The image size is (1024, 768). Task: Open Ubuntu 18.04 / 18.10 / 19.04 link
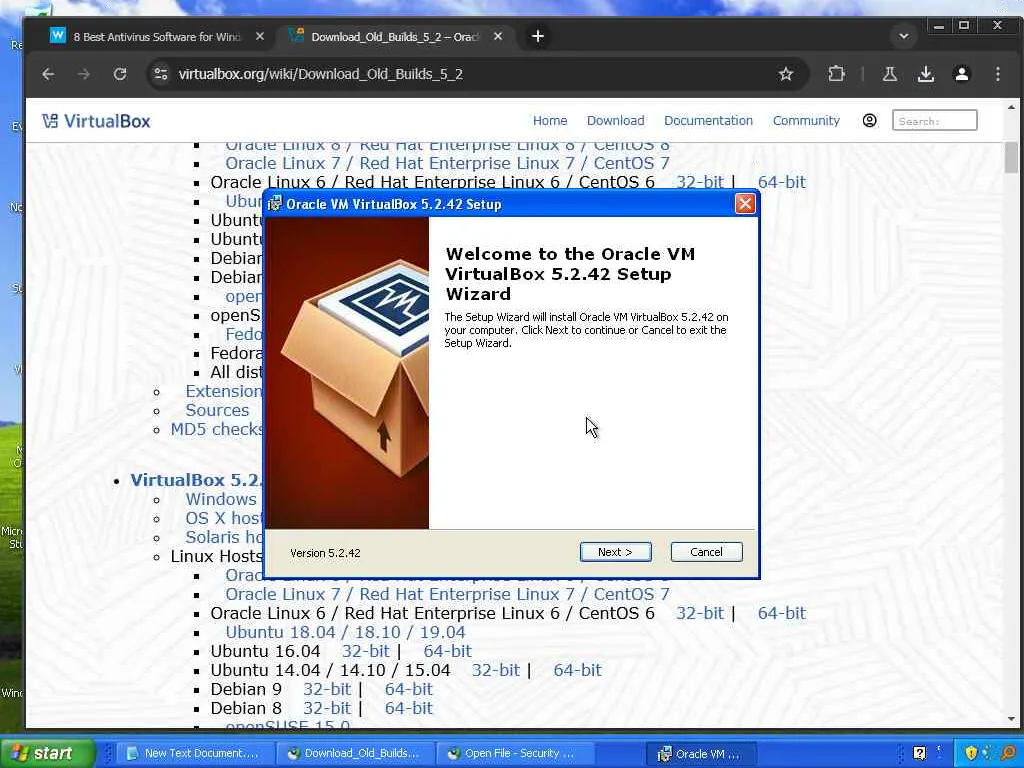pyautogui.click(x=345, y=632)
